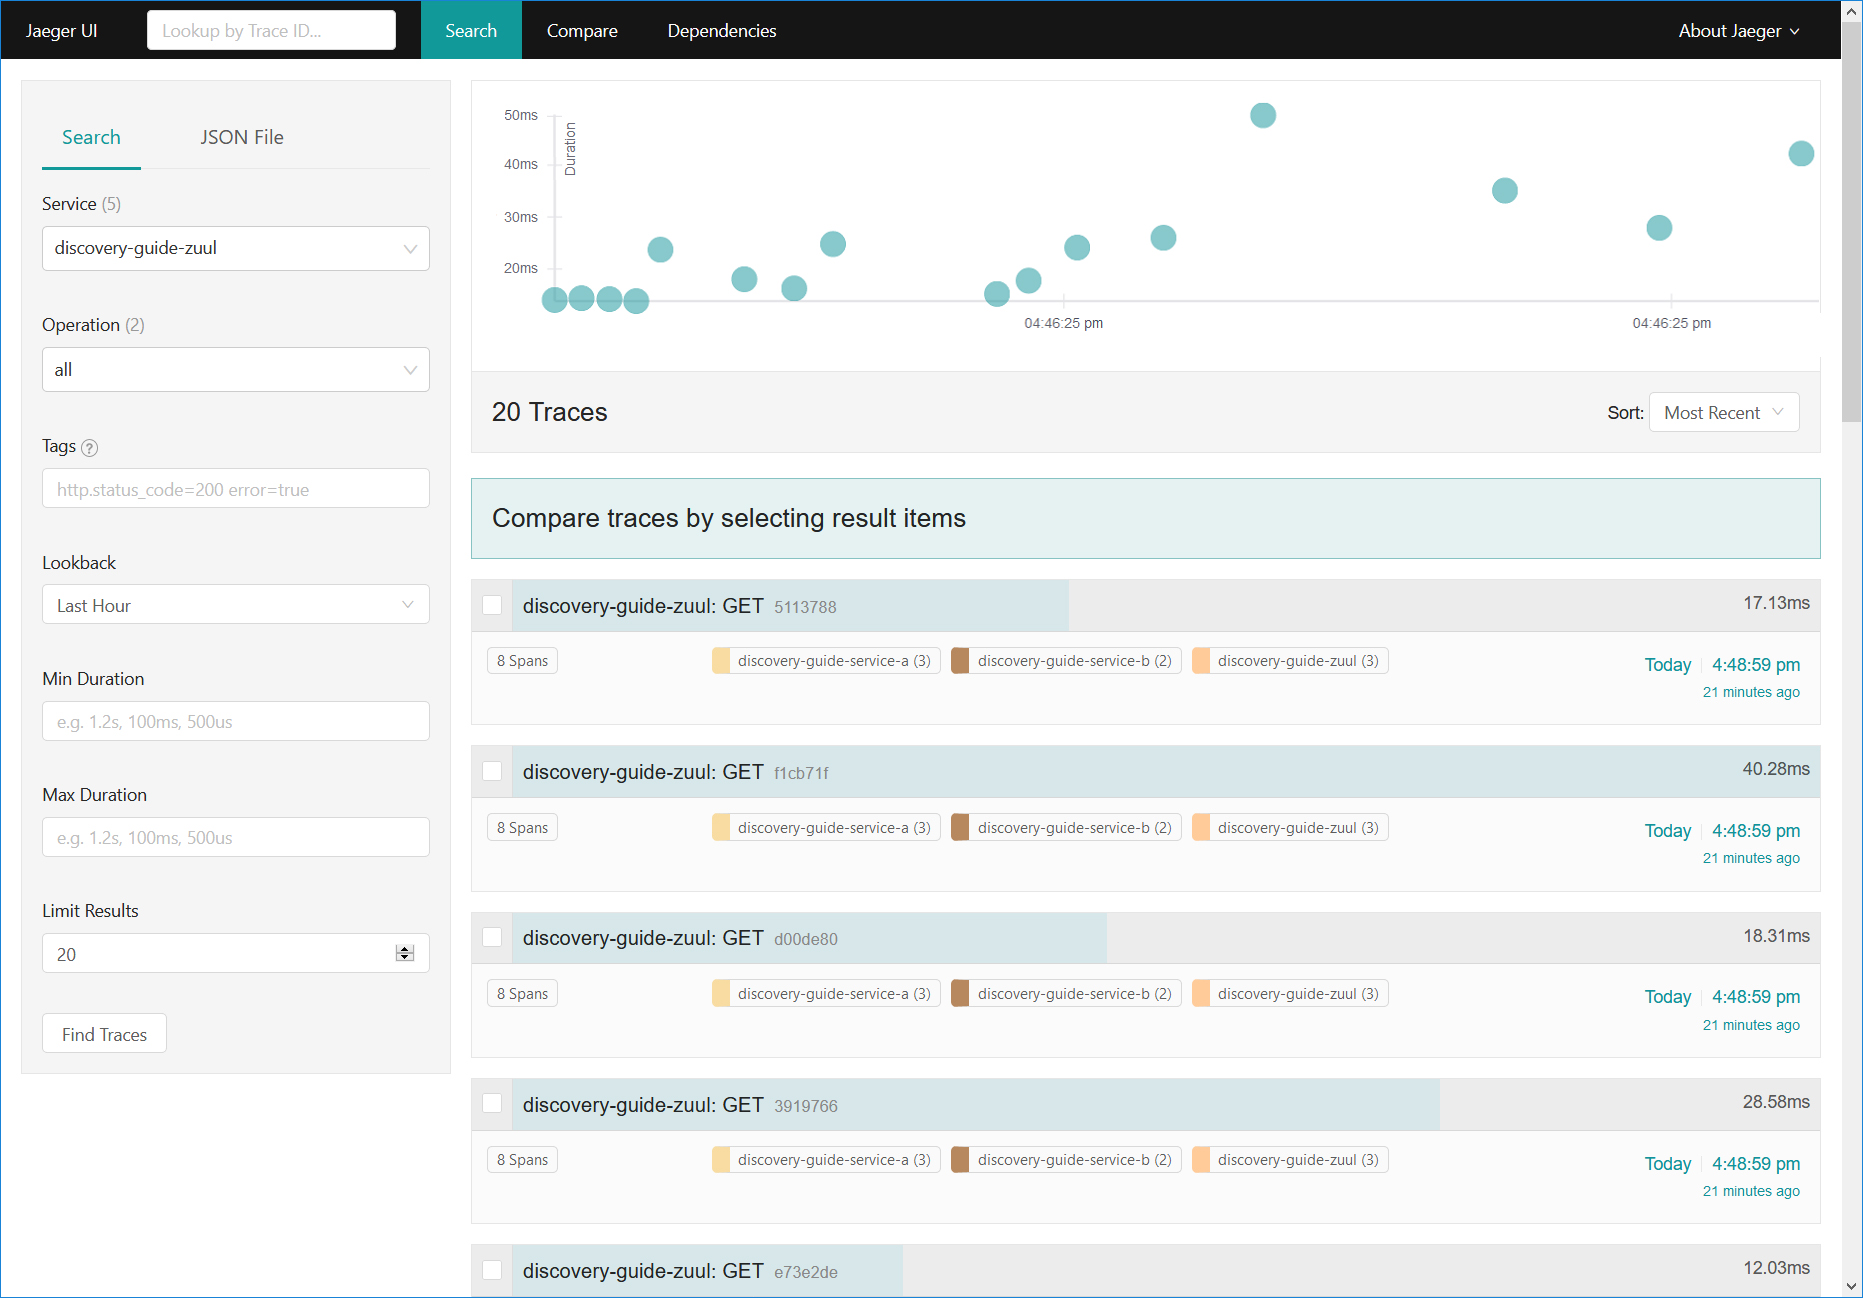Open the Compare navigation tab
Viewport: 1863px width, 1298px height.
point(582,30)
